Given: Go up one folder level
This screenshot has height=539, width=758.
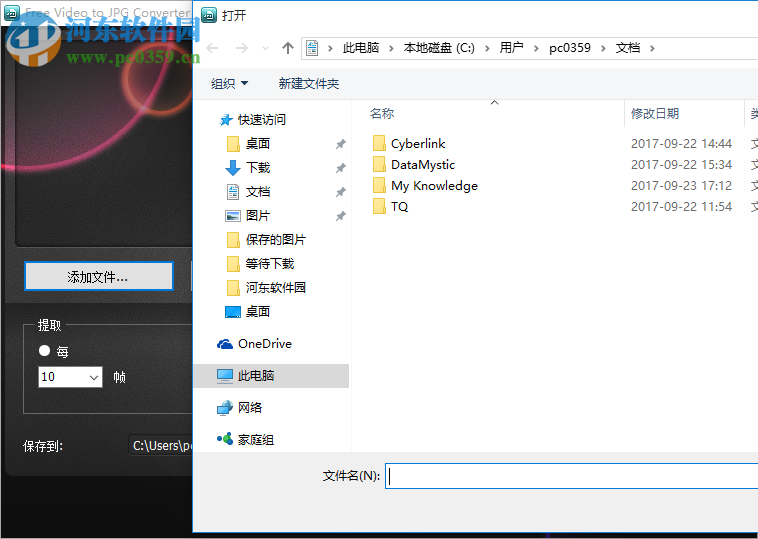Looking at the screenshot, I should [288, 48].
